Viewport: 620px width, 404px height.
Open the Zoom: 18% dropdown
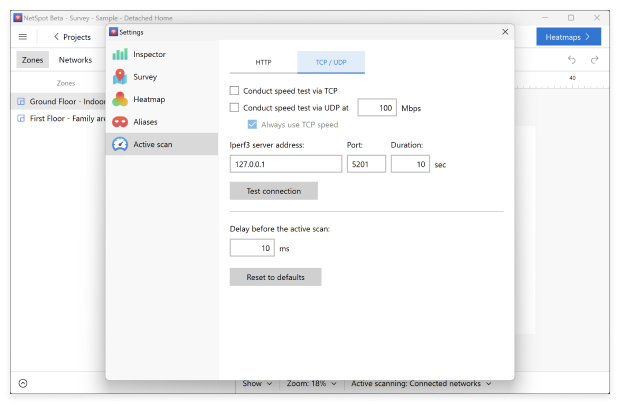(x=311, y=383)
